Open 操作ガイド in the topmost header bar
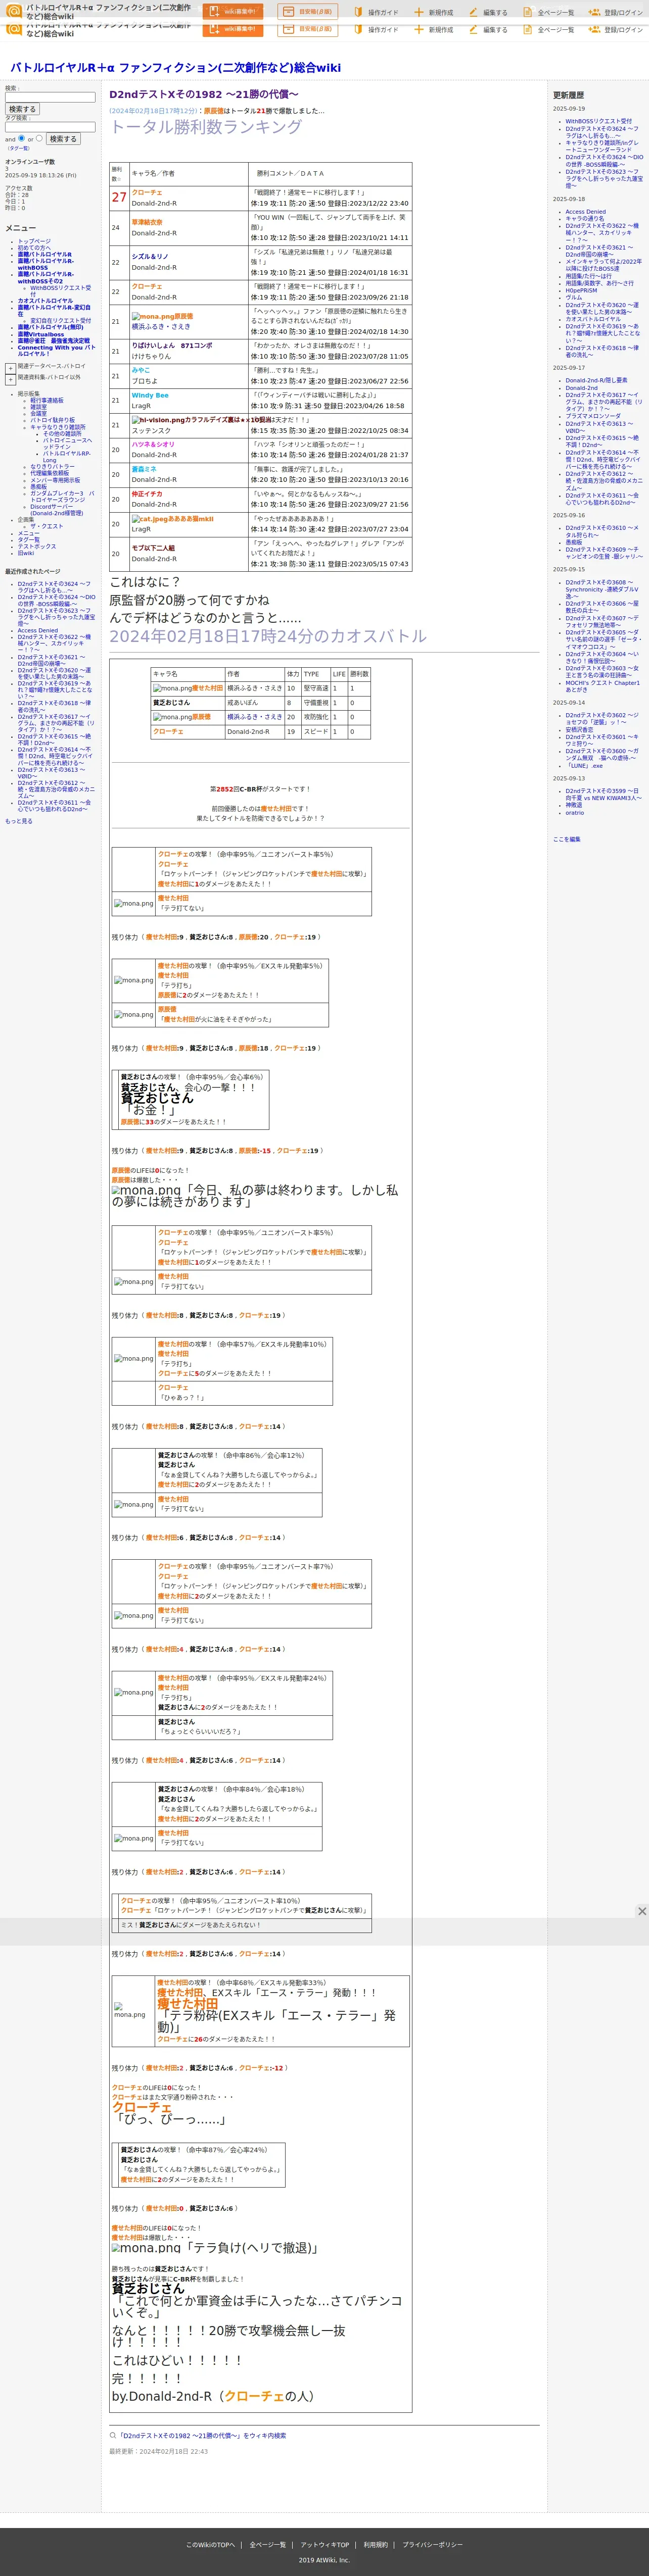Screen dimensions: 649x2576 (x=375, y=13)
